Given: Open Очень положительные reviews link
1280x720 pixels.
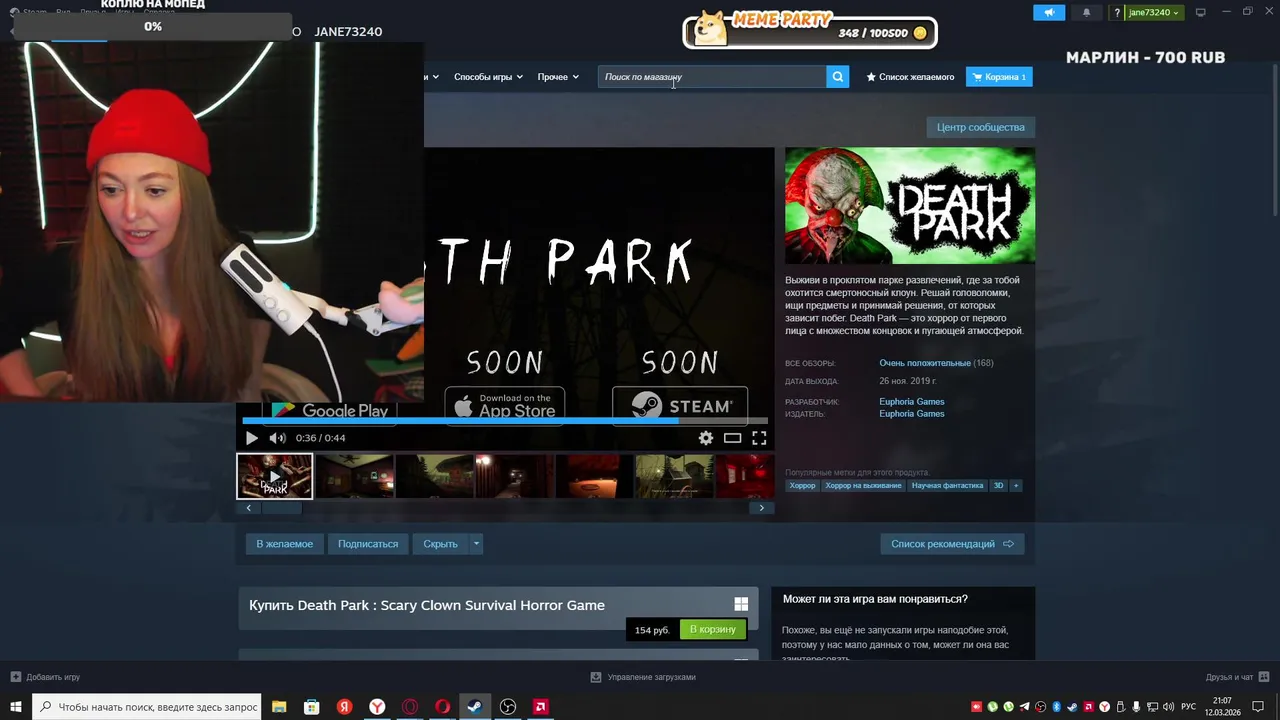Looking at the screenshot, I should (x=925, y=363).
